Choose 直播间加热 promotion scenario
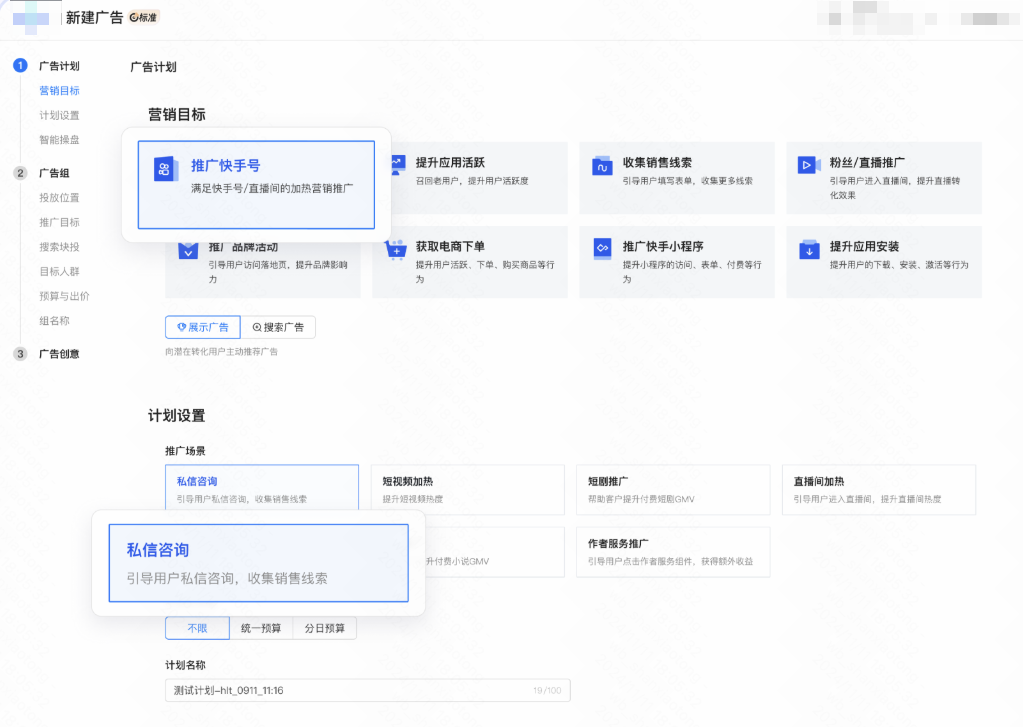This screenshot has width=1023, height=727. click(x=878, y=489)
